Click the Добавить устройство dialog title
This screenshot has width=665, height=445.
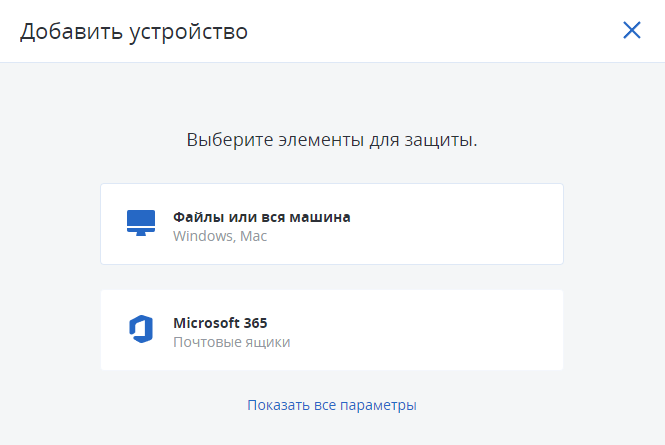pos(134,32)
